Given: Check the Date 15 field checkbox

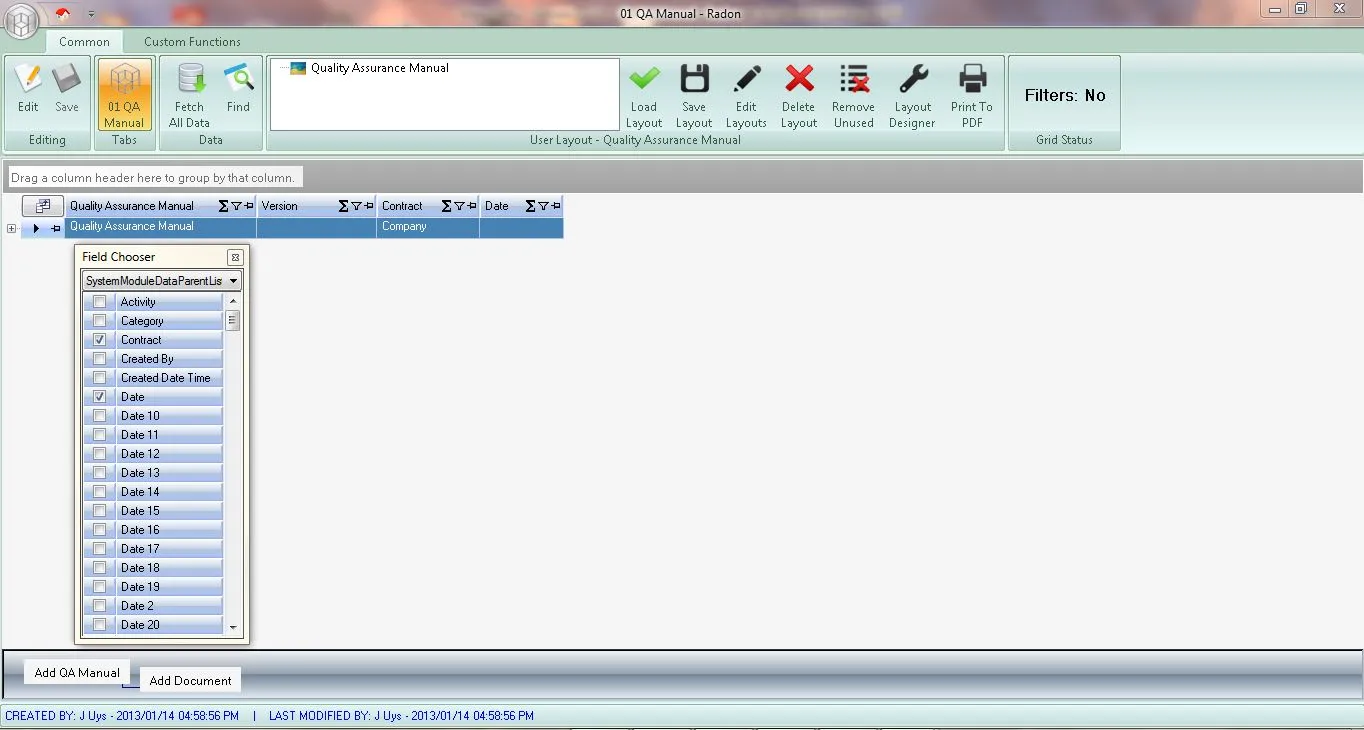Looking at the screenshot, I should tap(99, 511).
